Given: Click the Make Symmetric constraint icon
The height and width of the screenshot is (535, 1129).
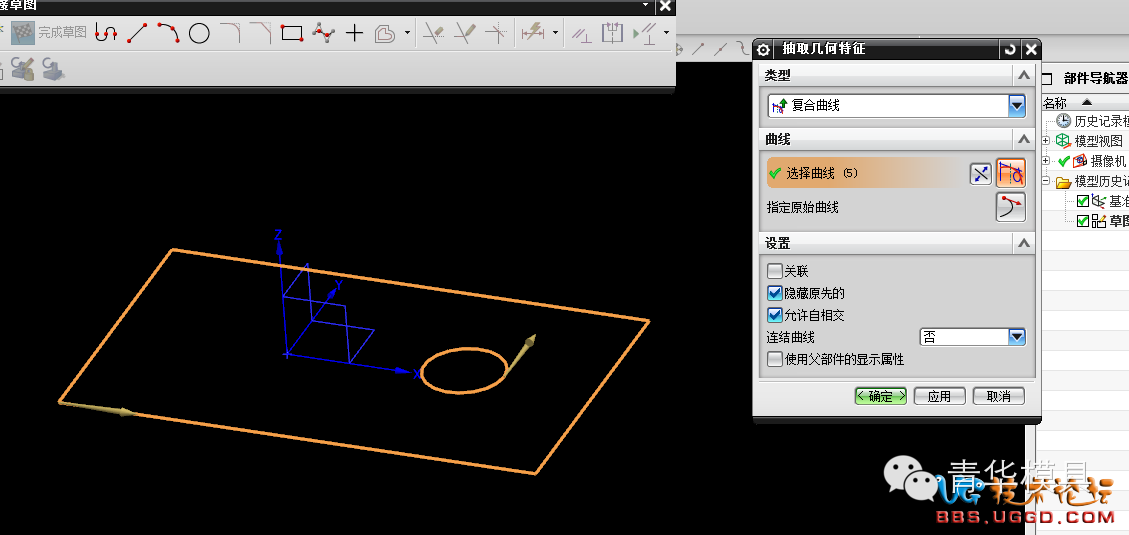Looking at the screenshot, I should coord(612,32).
